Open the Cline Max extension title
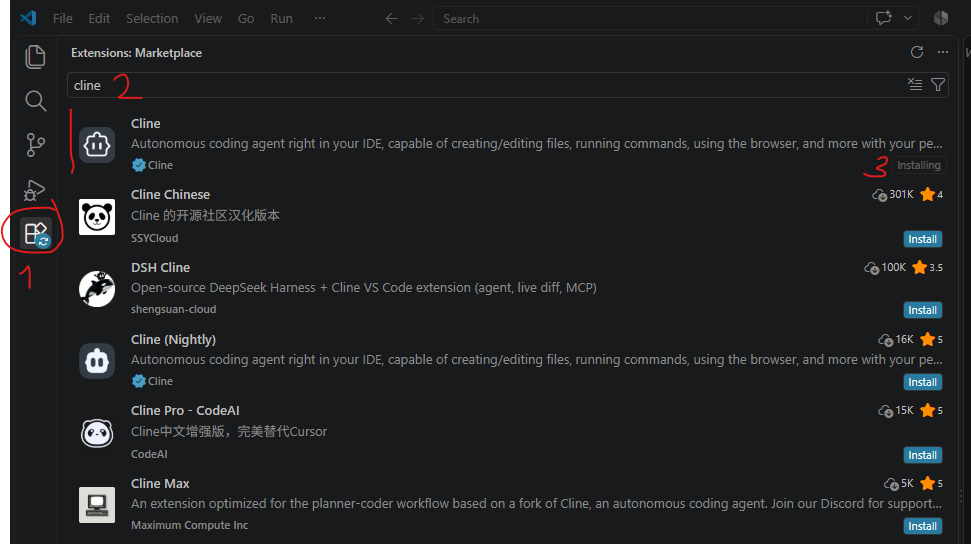The image size is (971, 544). point(160,483)
